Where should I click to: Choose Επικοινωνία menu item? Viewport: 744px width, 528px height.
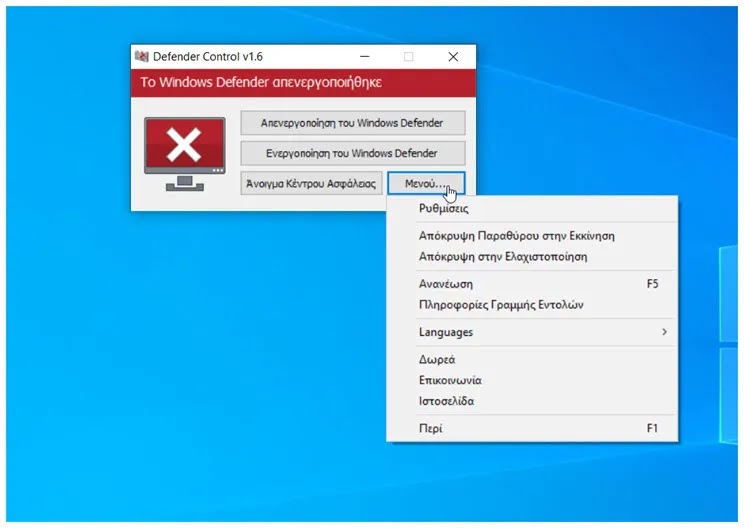click(532, 380)
